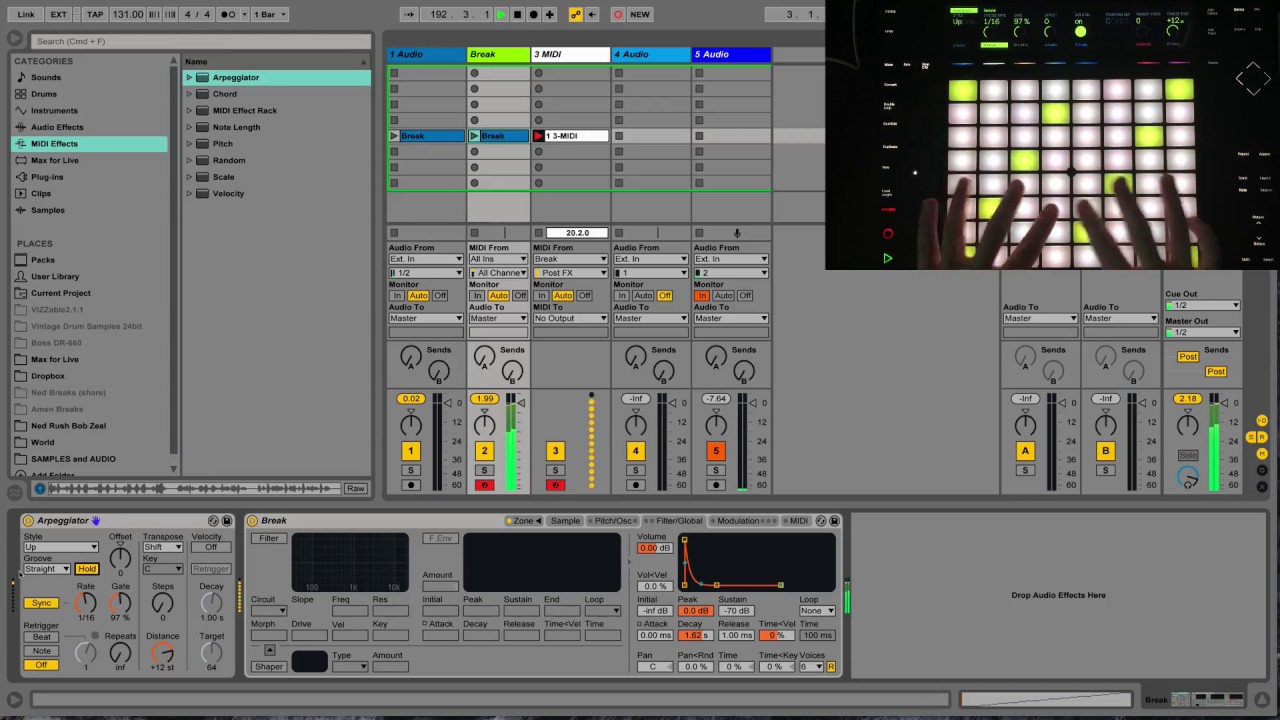
Task: Launch the Break clip on the Break track
Action: (474, 136)
